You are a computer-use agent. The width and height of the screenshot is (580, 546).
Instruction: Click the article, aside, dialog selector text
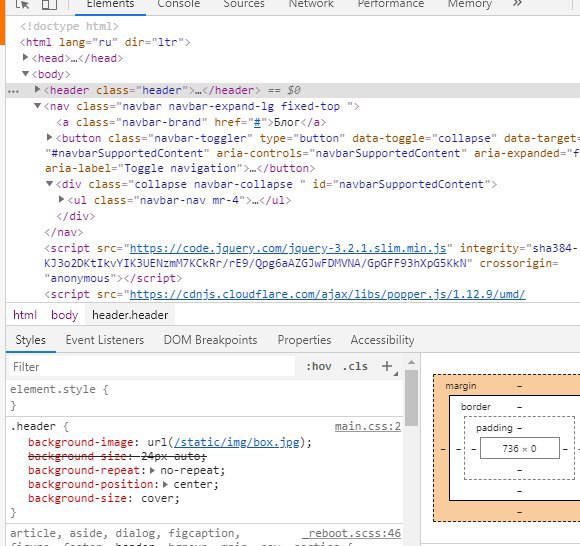click(x=125, y=533)
